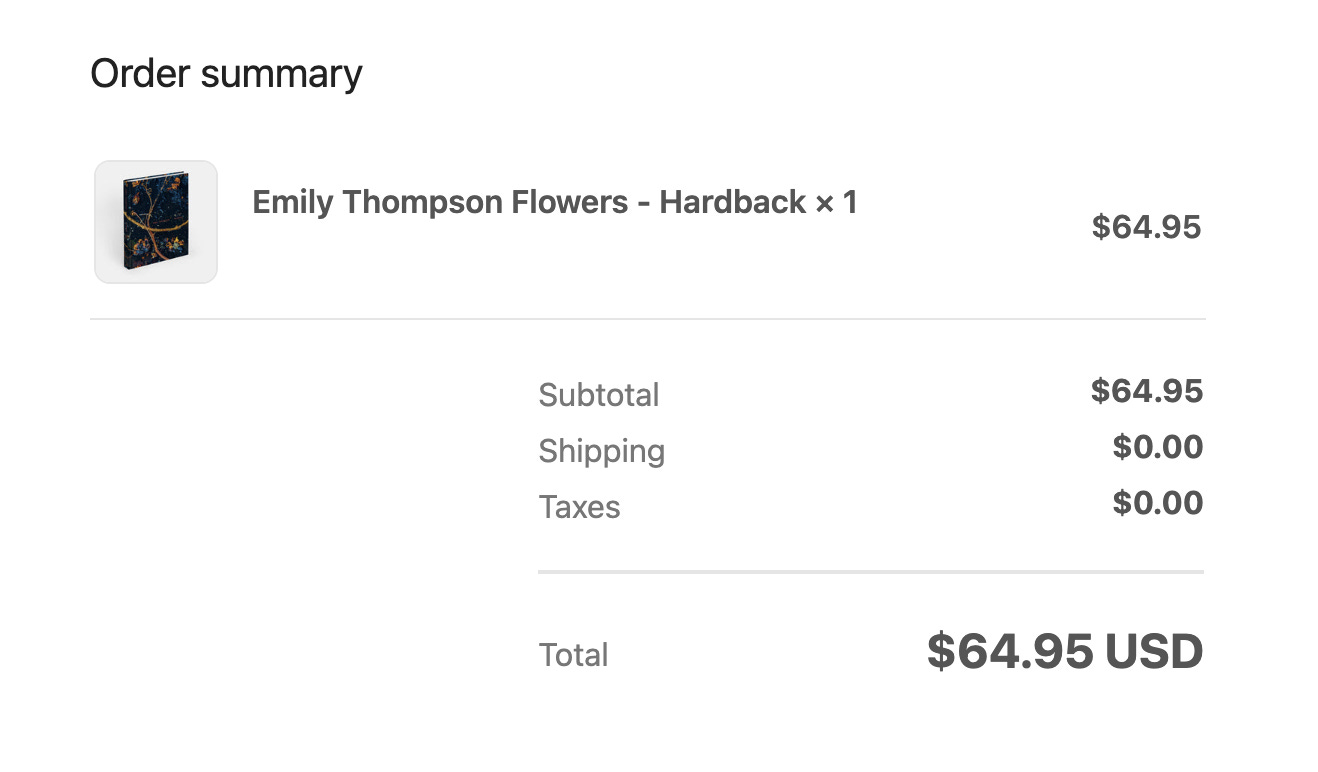Click the Taxes label
Image resolution: width=1318 pixels, height=772 pixels.
tap(580, 507)
